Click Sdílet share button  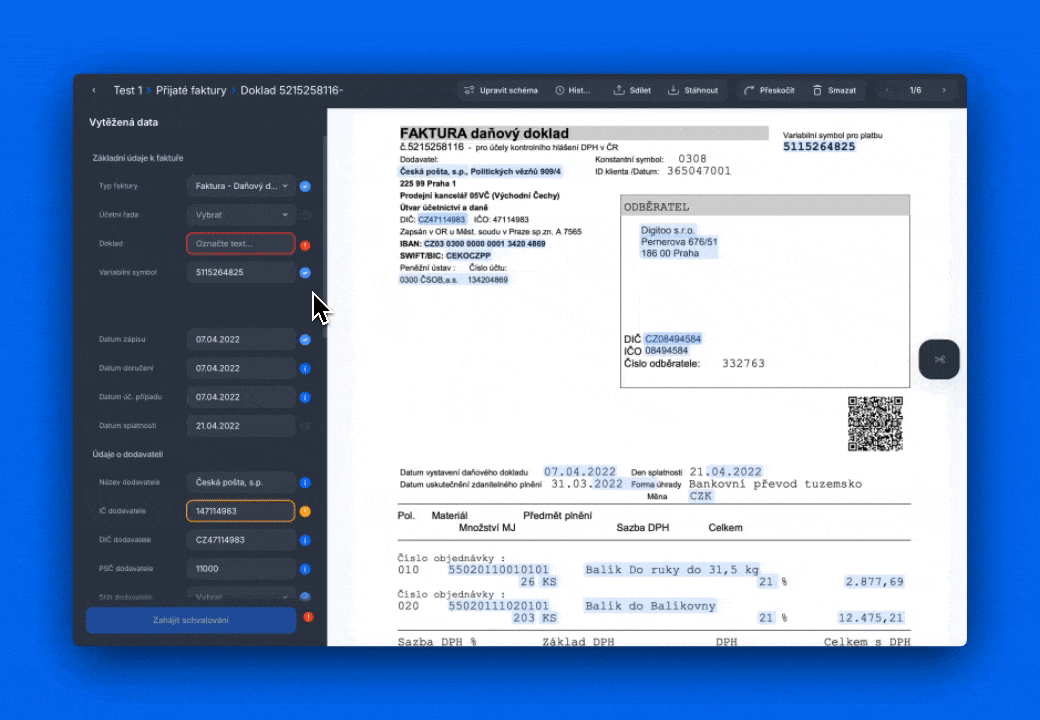[632, 90]
